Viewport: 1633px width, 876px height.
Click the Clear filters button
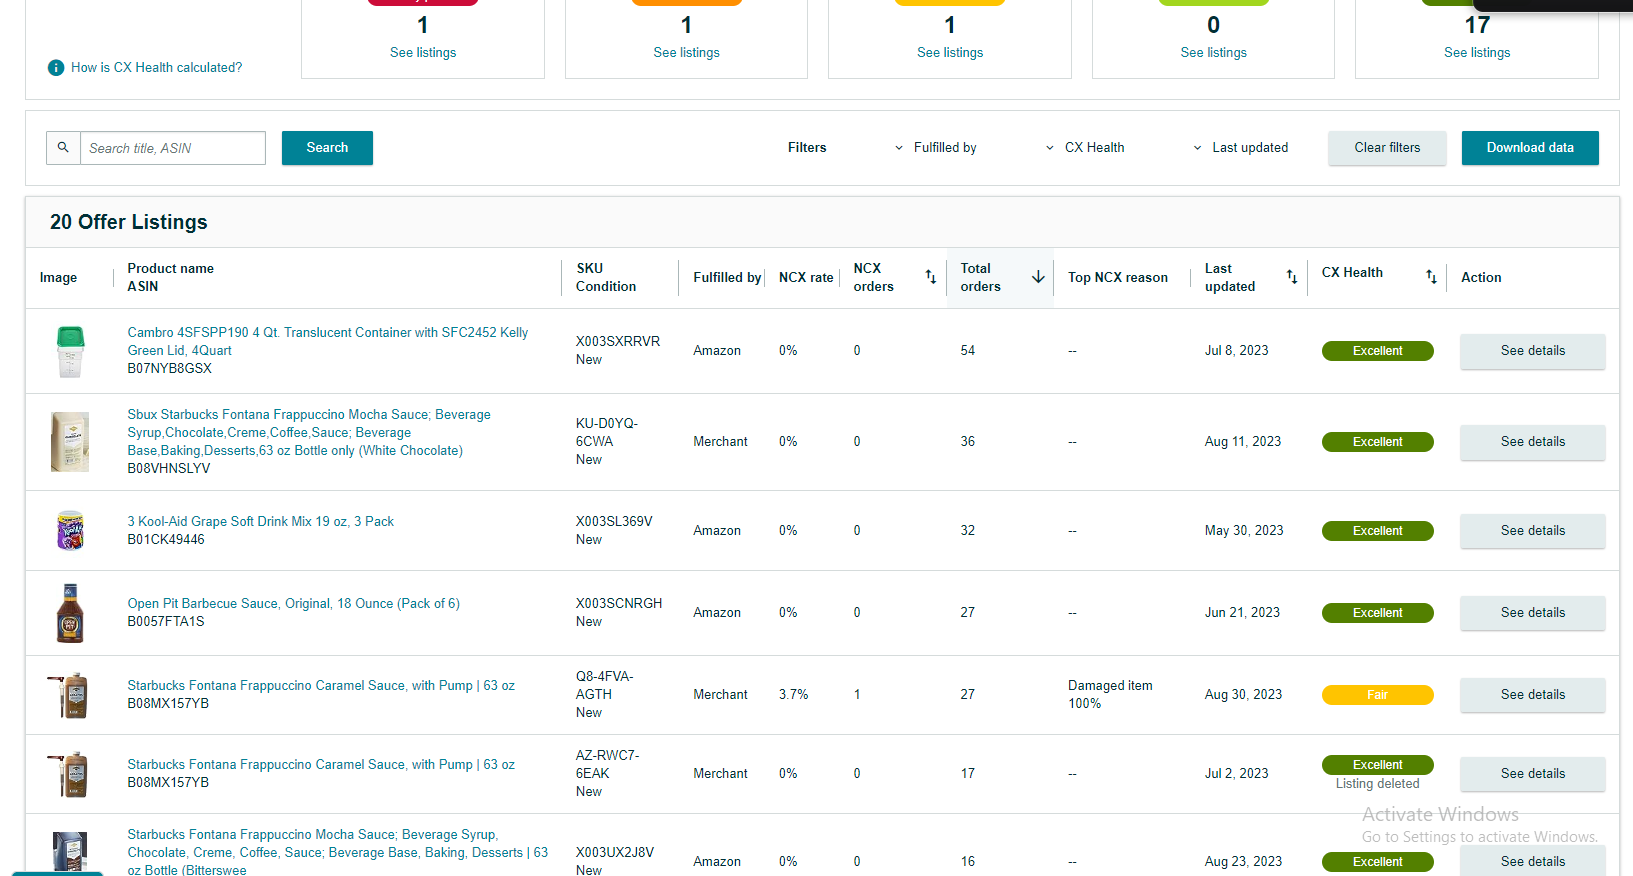[x=1387, y=148]
